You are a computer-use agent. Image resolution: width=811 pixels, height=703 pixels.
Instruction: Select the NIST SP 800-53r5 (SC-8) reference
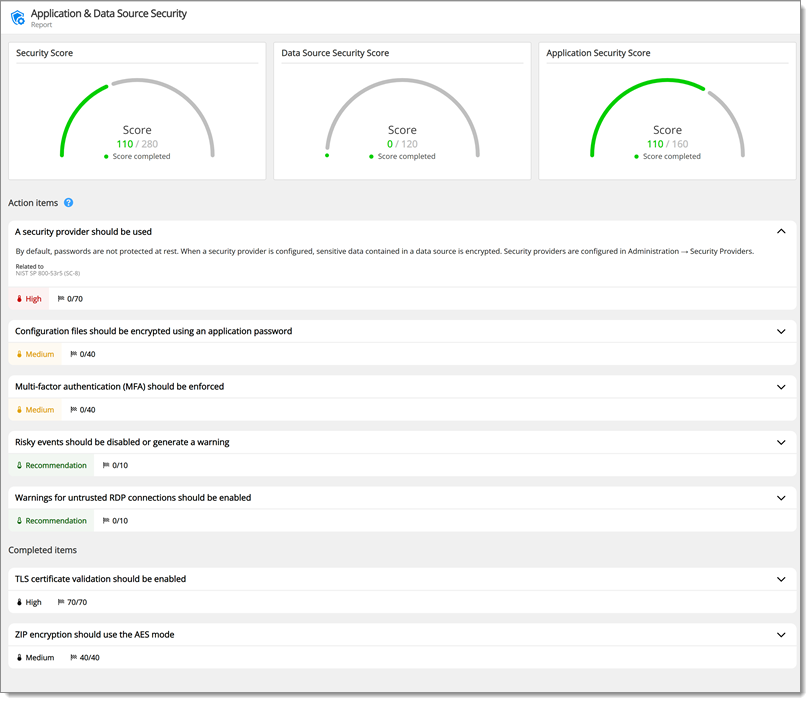48,273
